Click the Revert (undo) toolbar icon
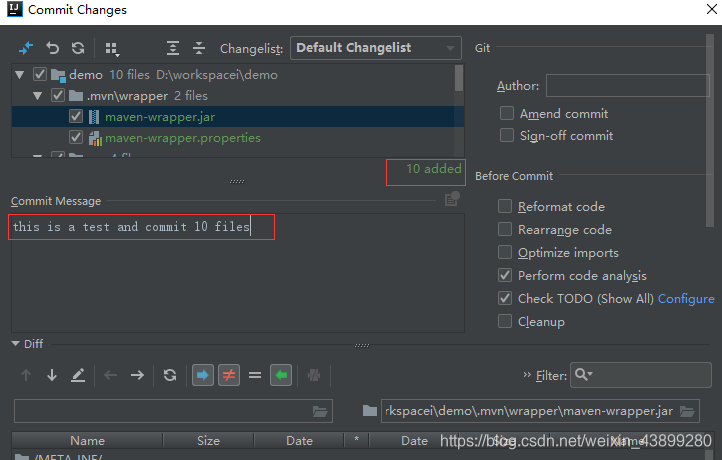This screenshot has height=460, width=722. (x=52, y=48)
